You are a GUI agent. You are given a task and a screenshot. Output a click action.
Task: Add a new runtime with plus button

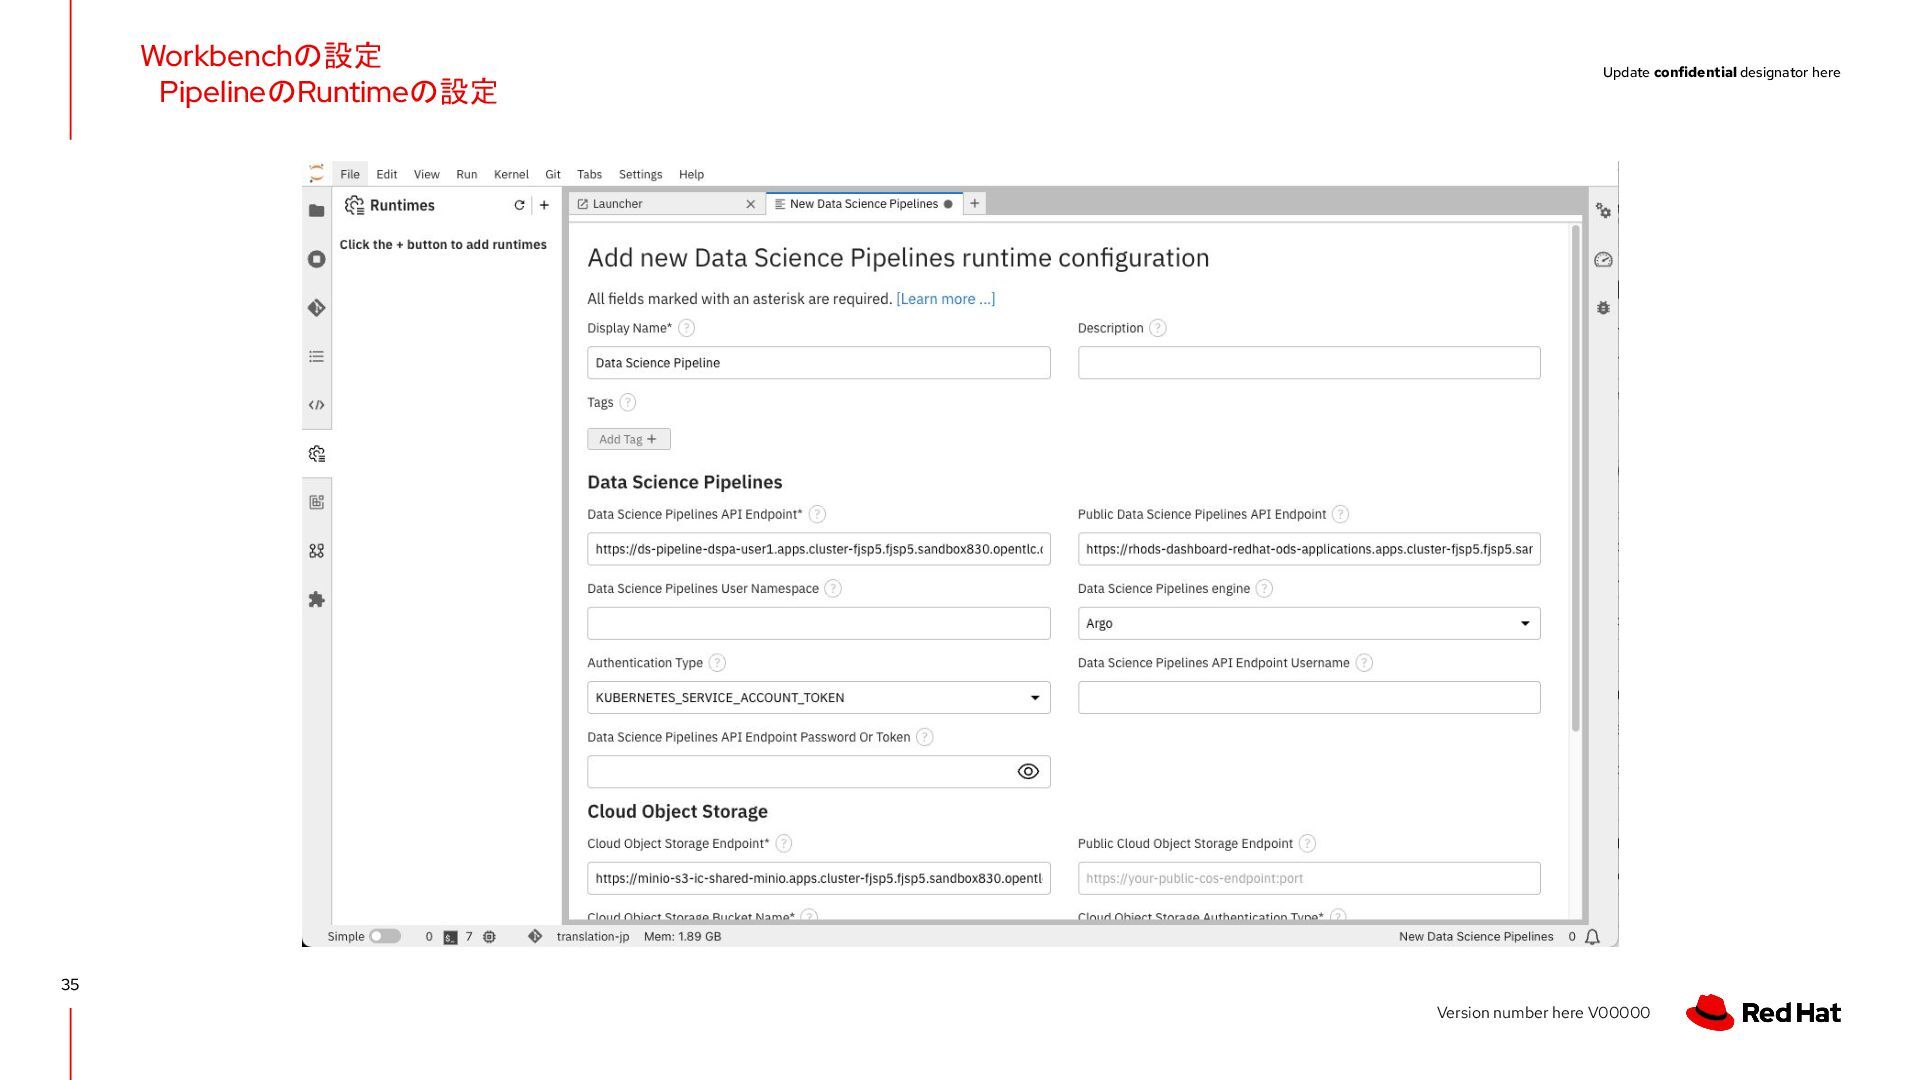pos(544,205)
